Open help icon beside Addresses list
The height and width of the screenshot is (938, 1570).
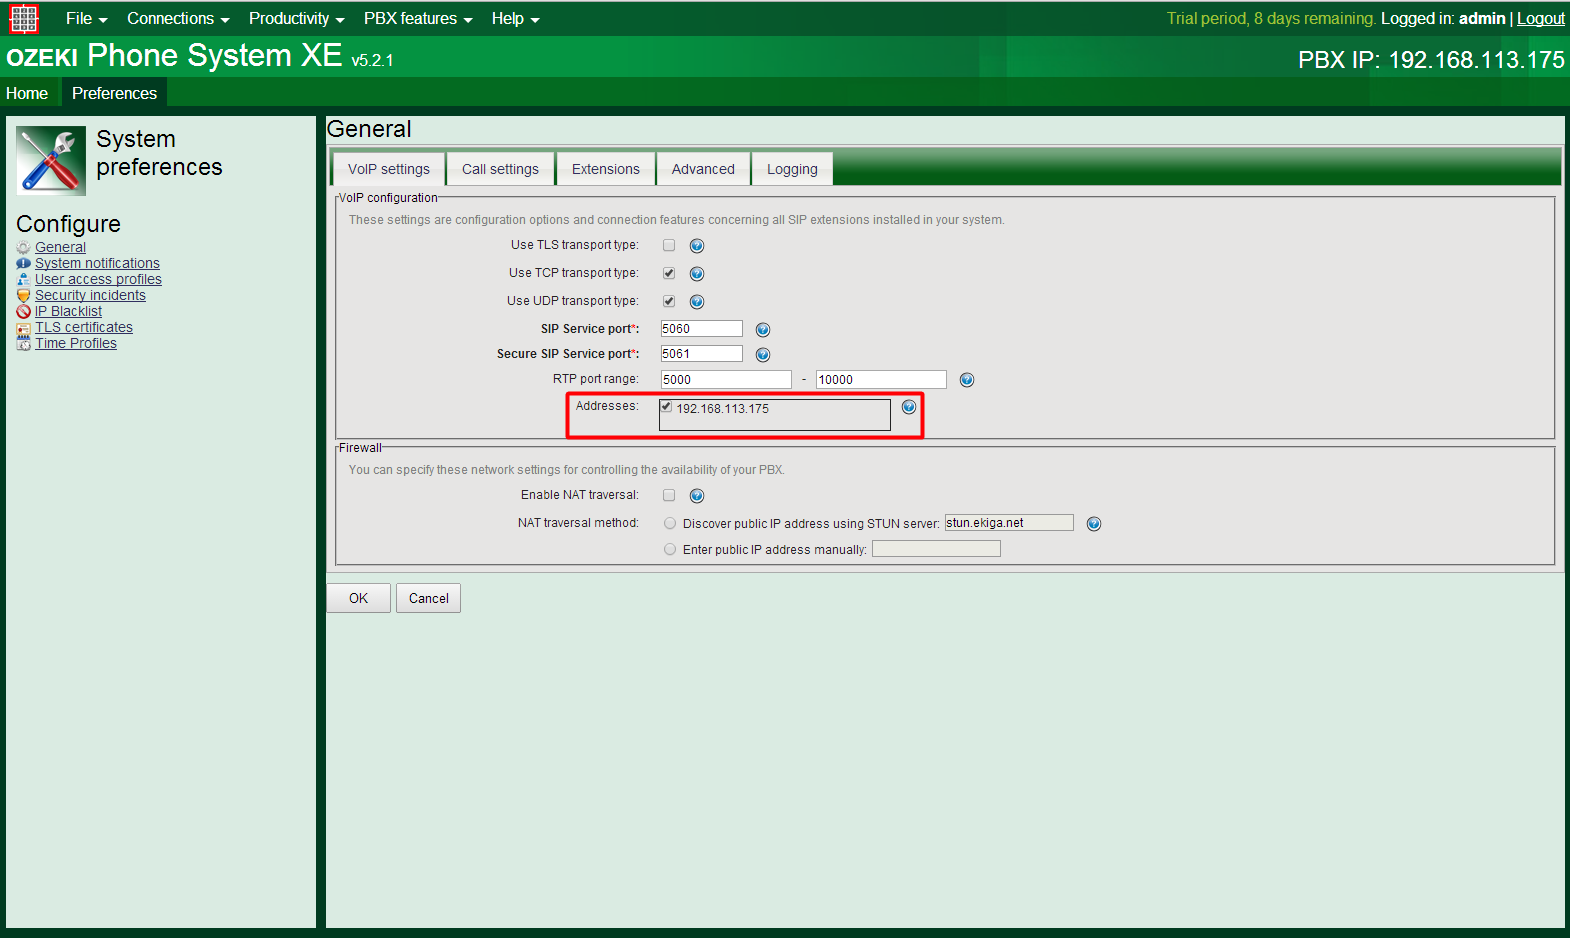[x=909, y=407]
